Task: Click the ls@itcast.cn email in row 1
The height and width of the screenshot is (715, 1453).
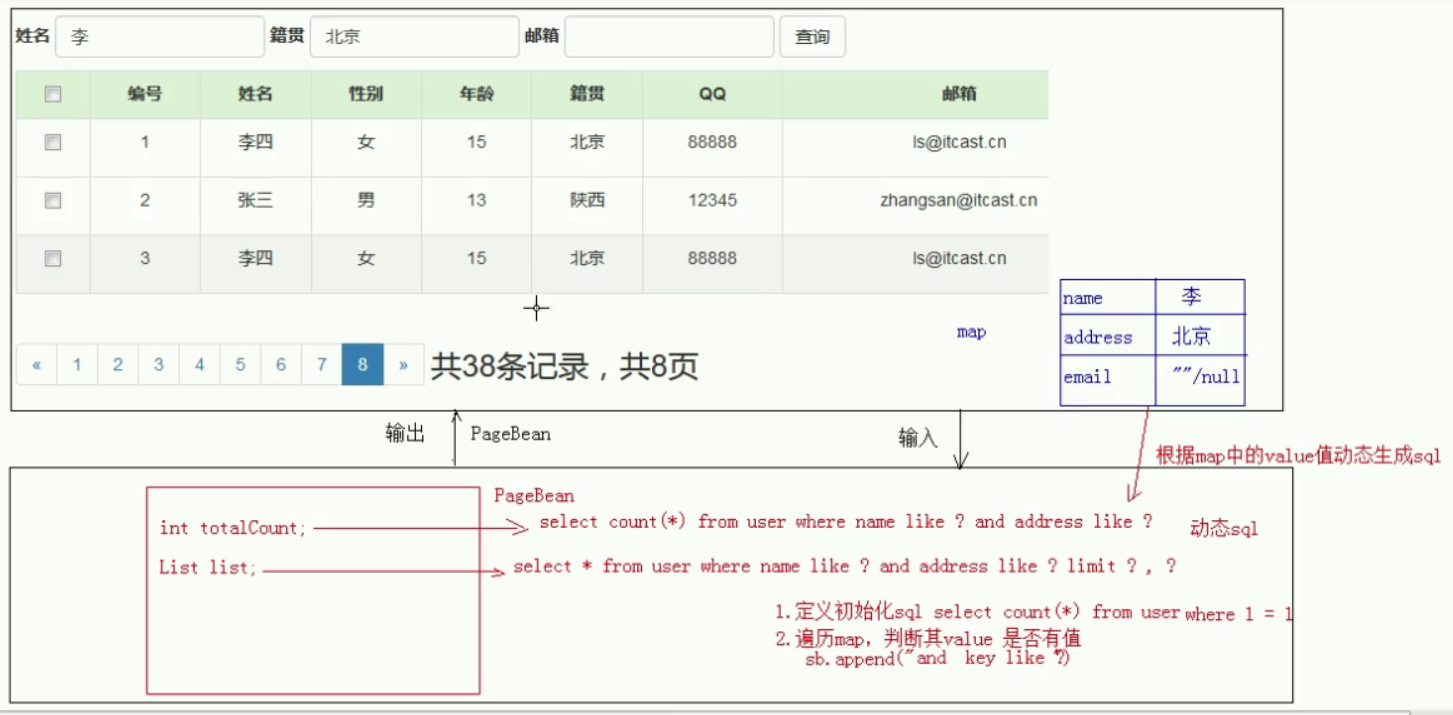Action: 959,143
